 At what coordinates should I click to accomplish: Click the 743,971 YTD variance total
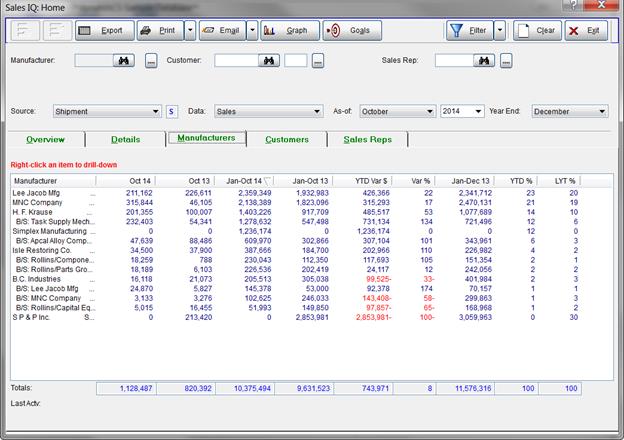[x=364, y=388]
